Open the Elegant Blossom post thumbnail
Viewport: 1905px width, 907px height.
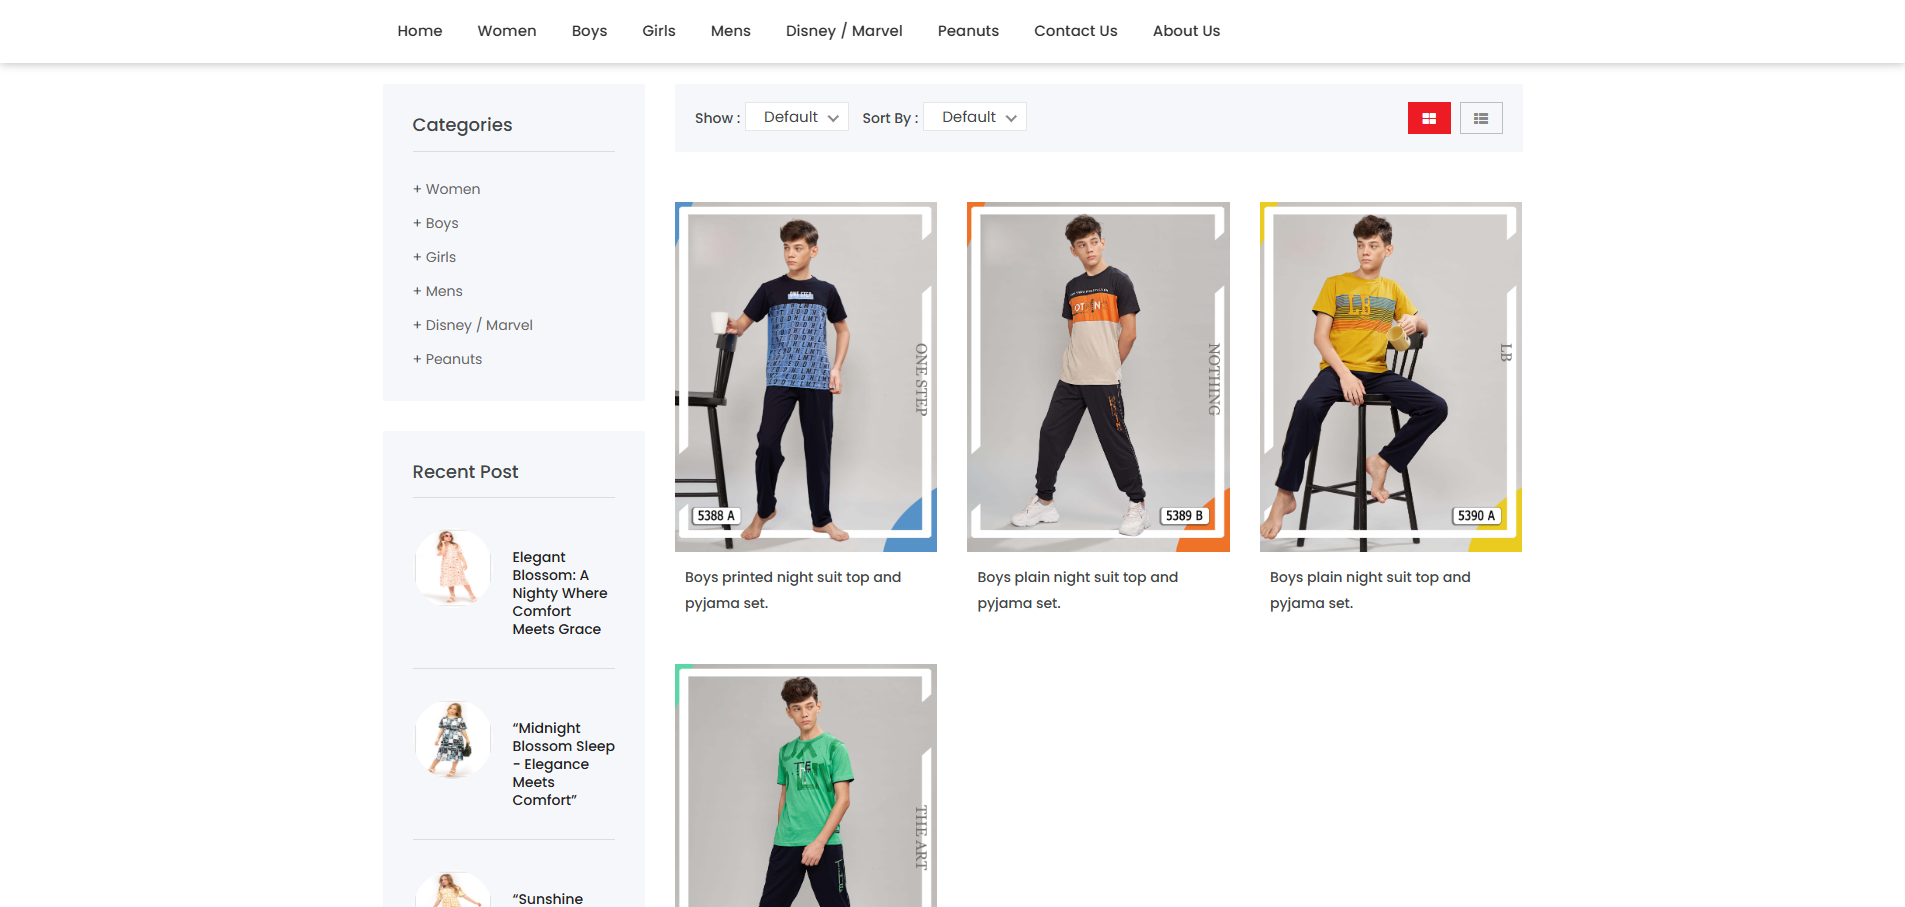[x=452, y=566]
